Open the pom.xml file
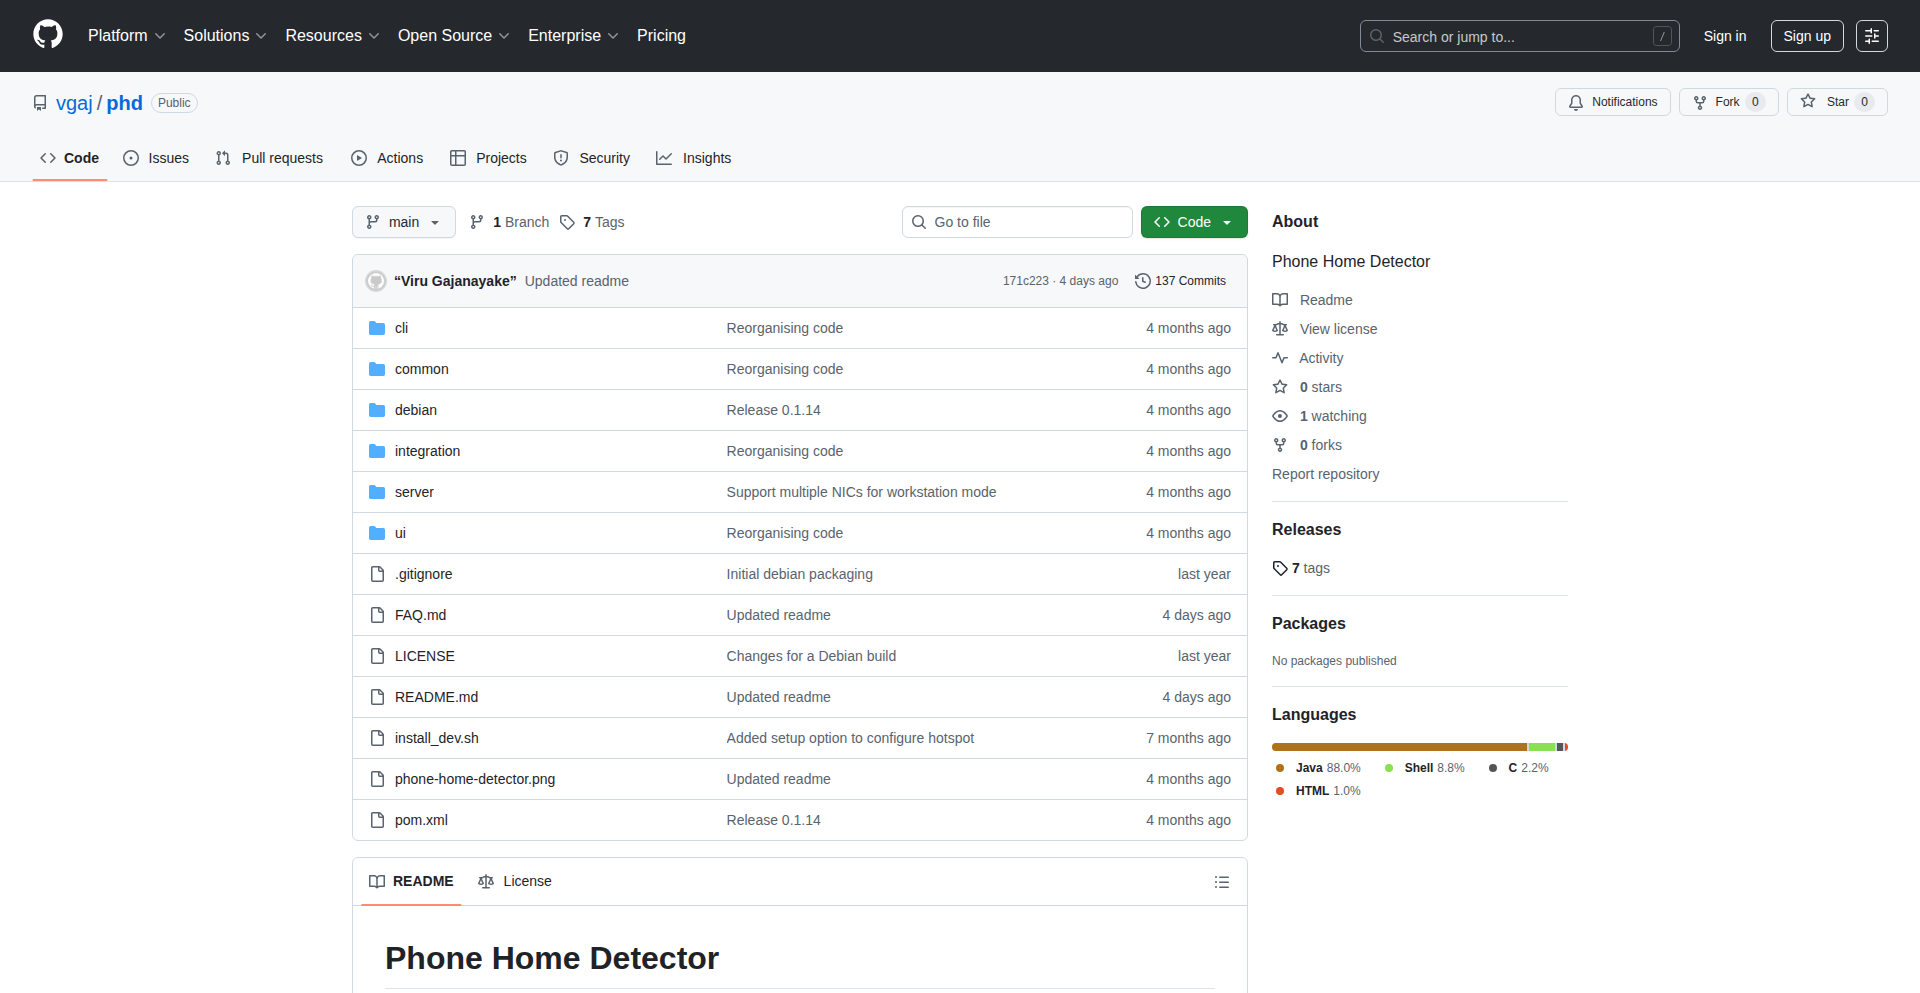The width and height of the screenshot is (1920, 993). 421,820
